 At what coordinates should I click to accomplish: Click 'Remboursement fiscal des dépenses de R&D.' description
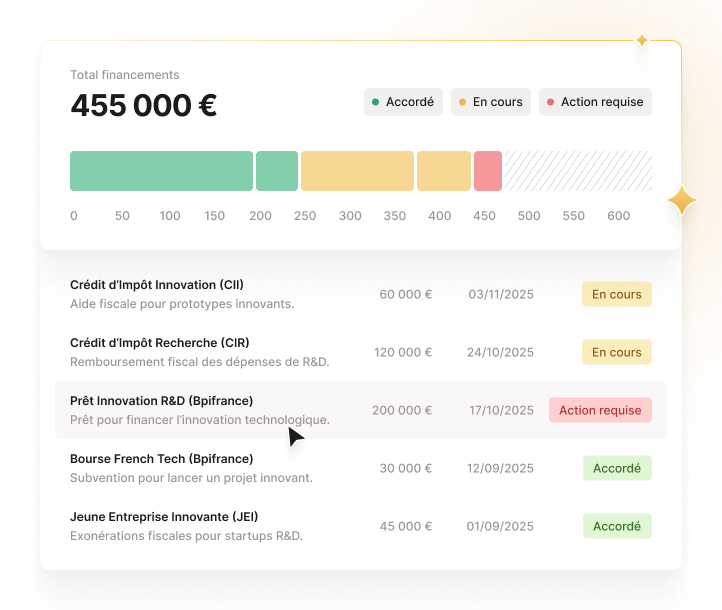click(200, 362)
